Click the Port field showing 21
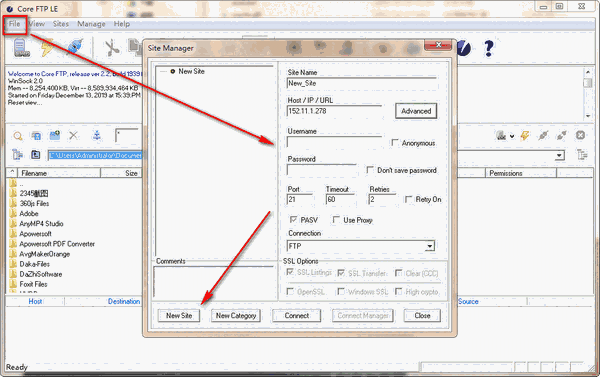This screenshot has width=600, height=377. (300, 199)
